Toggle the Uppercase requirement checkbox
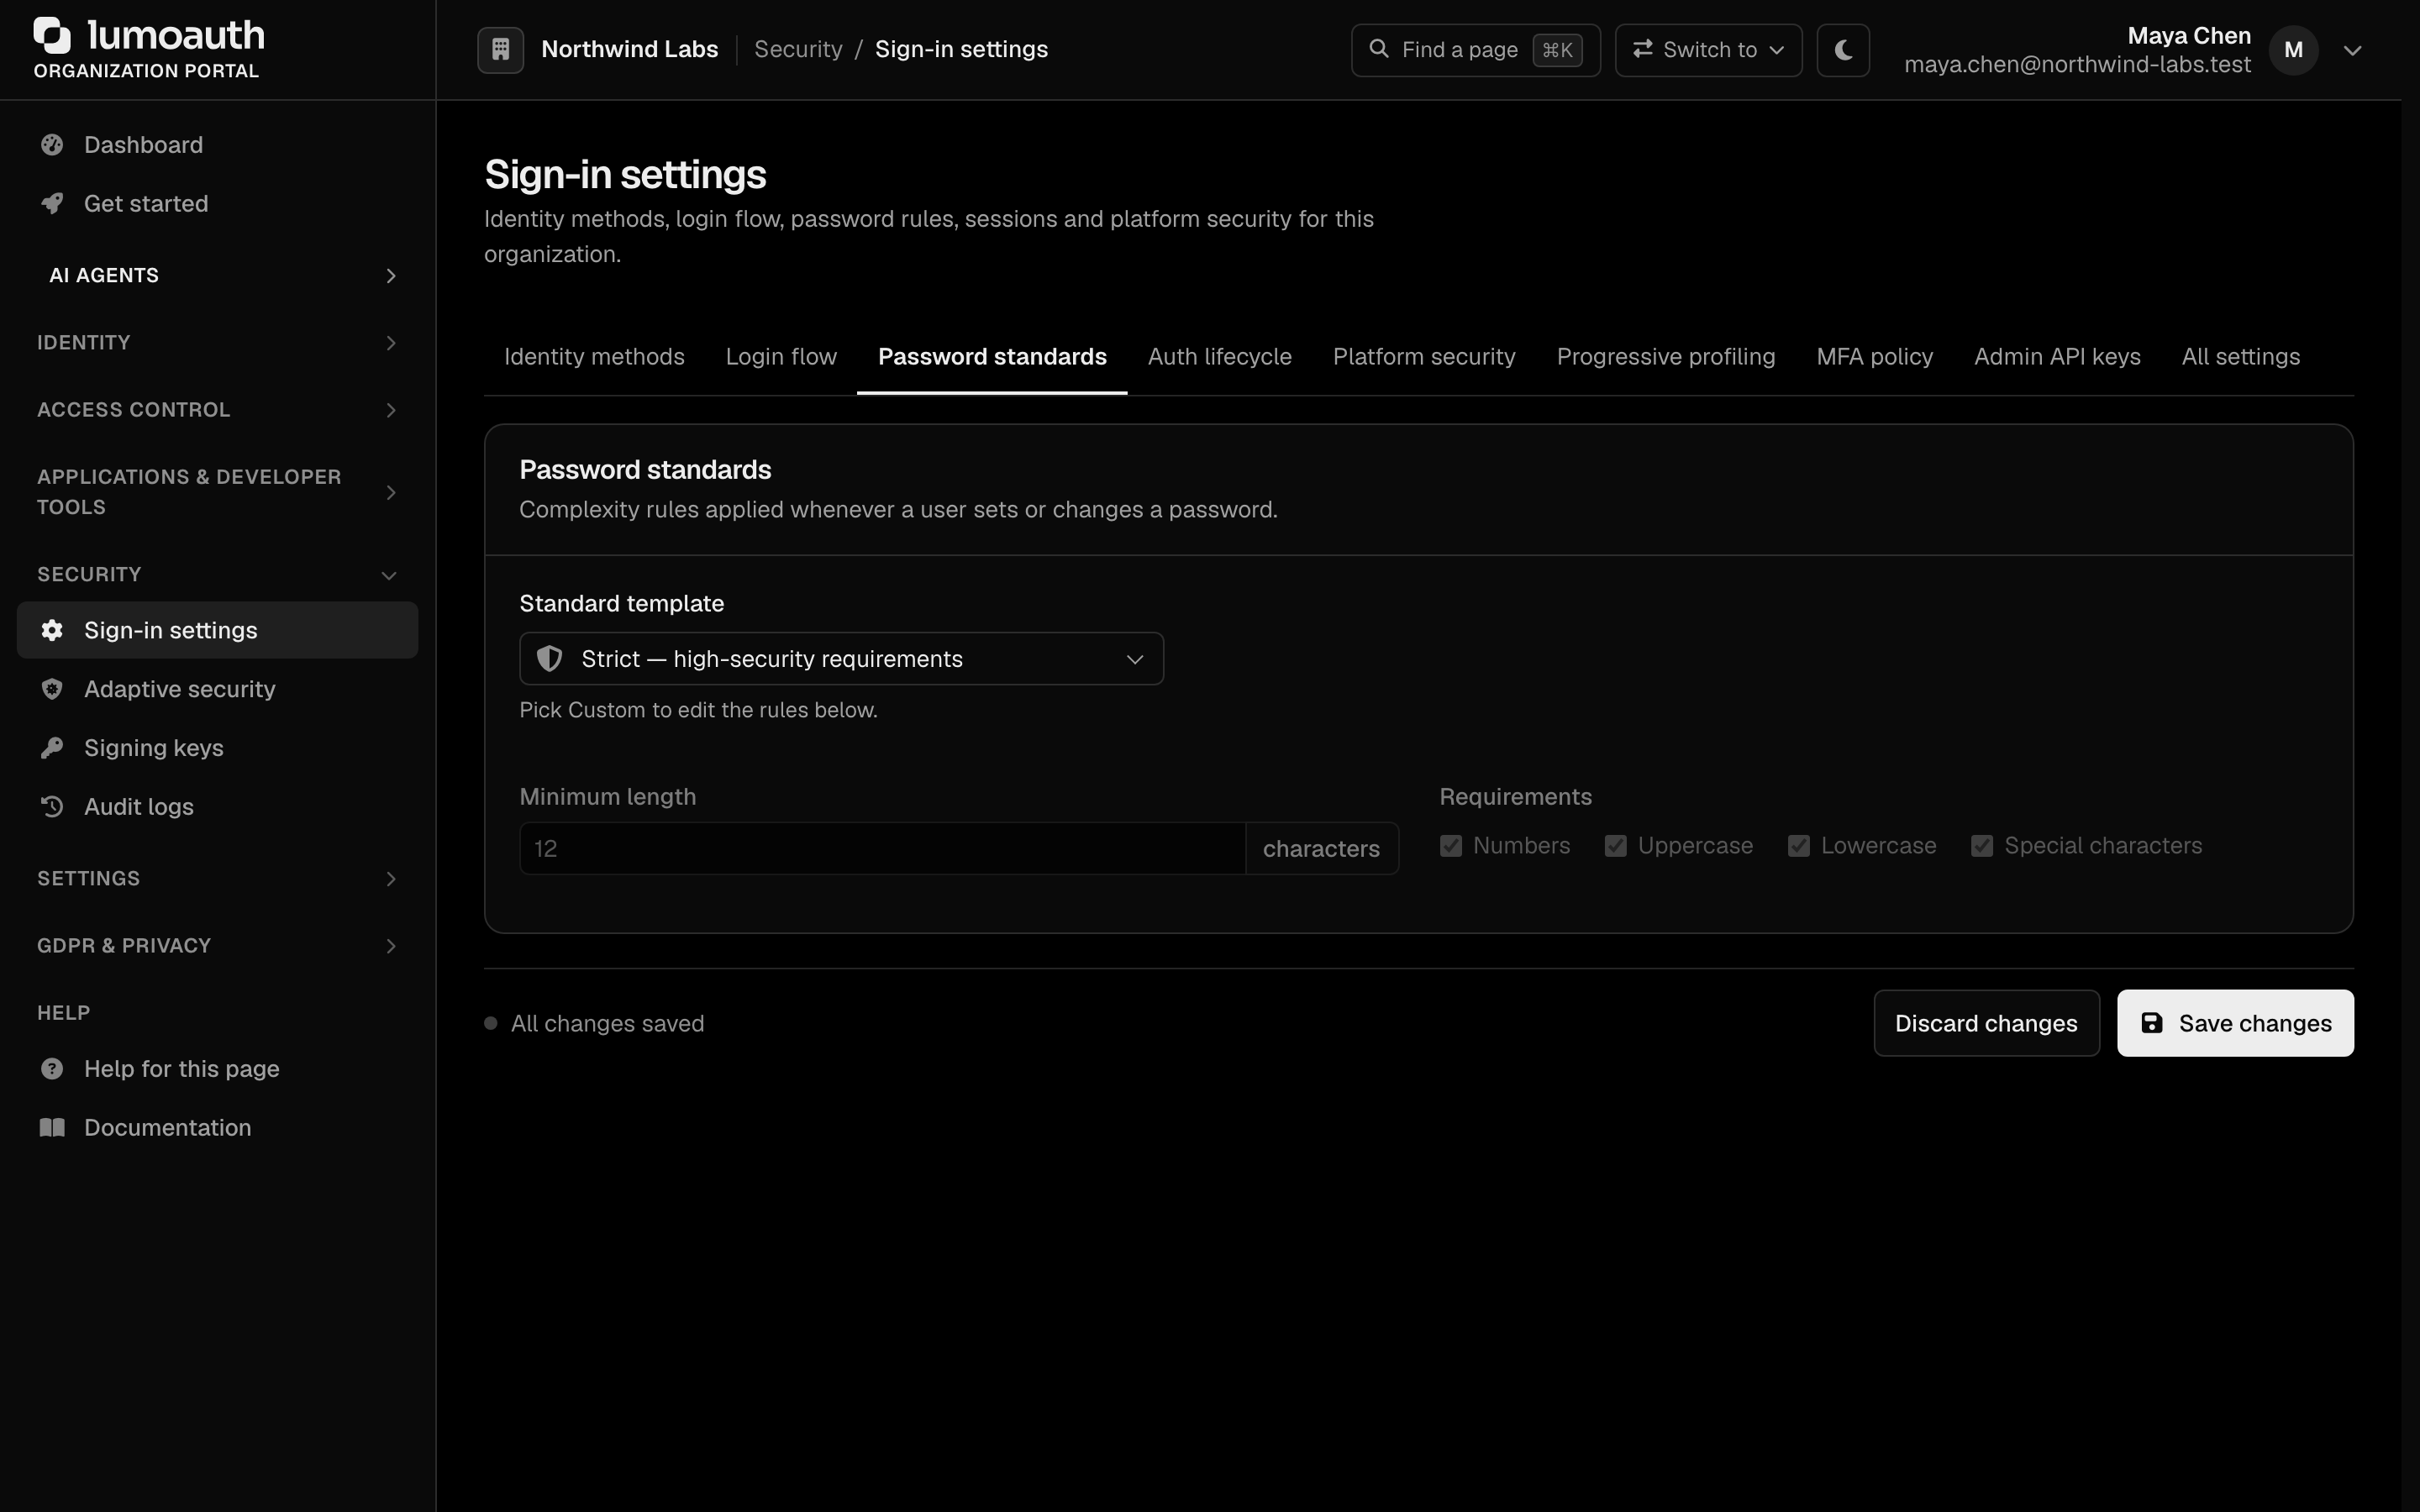 [x=1616, y=846]
